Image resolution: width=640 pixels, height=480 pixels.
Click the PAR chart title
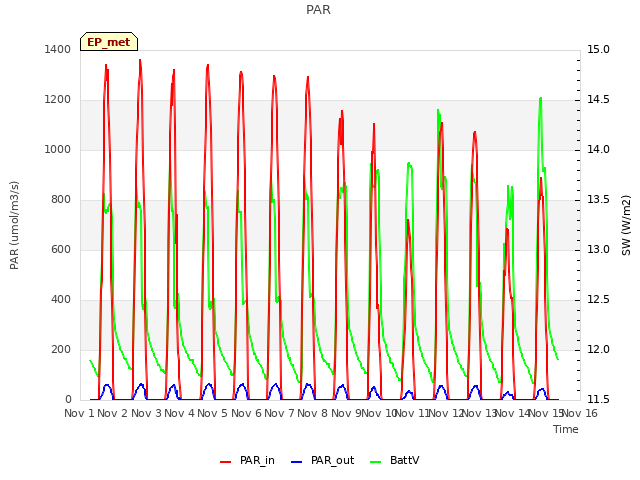pyautogui.click(x=318, y=9)
